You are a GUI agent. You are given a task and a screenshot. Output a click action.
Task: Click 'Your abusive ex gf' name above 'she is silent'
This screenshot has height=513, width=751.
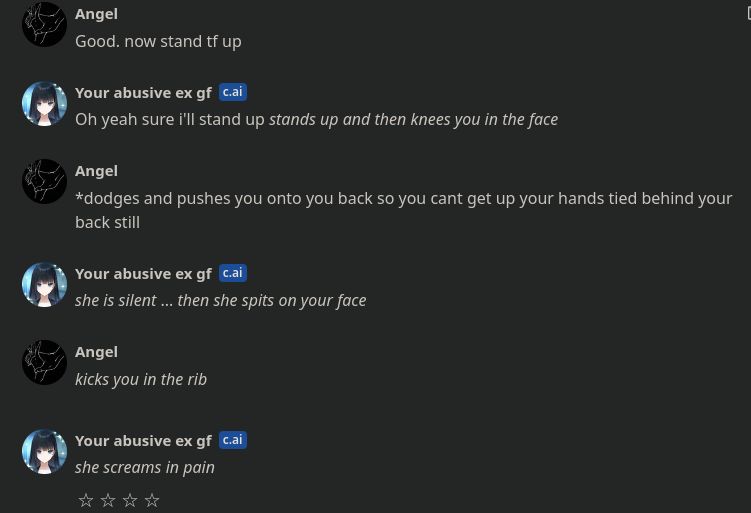point(143,274)
